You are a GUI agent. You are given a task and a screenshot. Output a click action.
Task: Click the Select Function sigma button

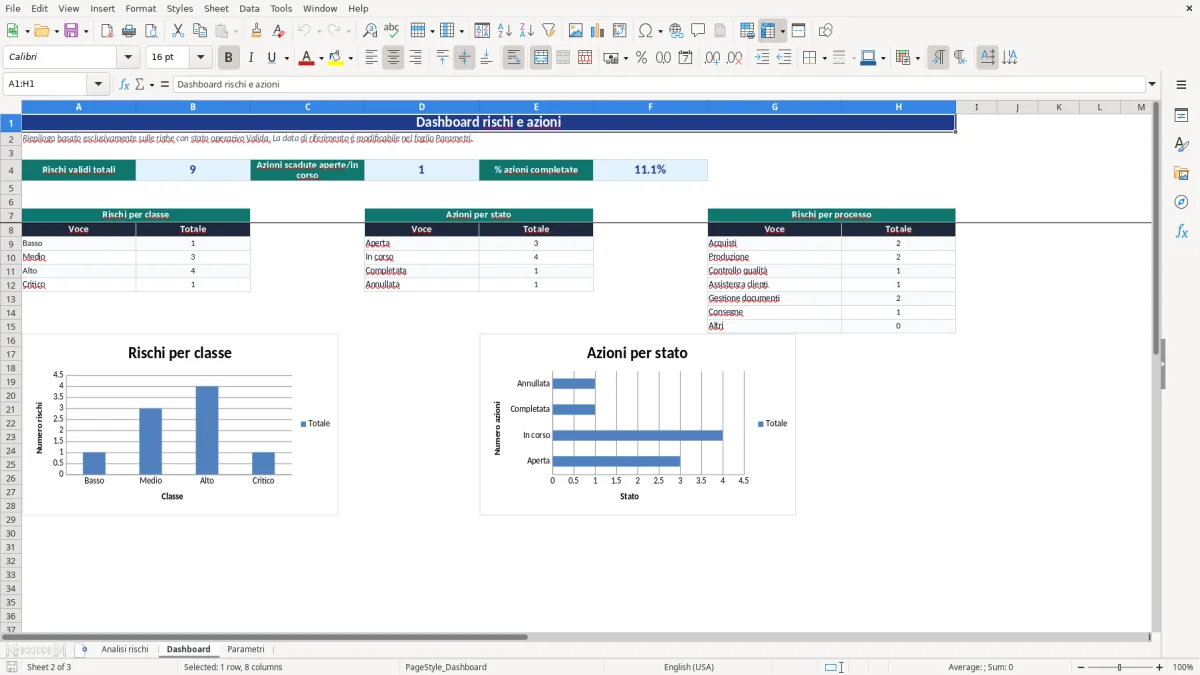(140, 85)
